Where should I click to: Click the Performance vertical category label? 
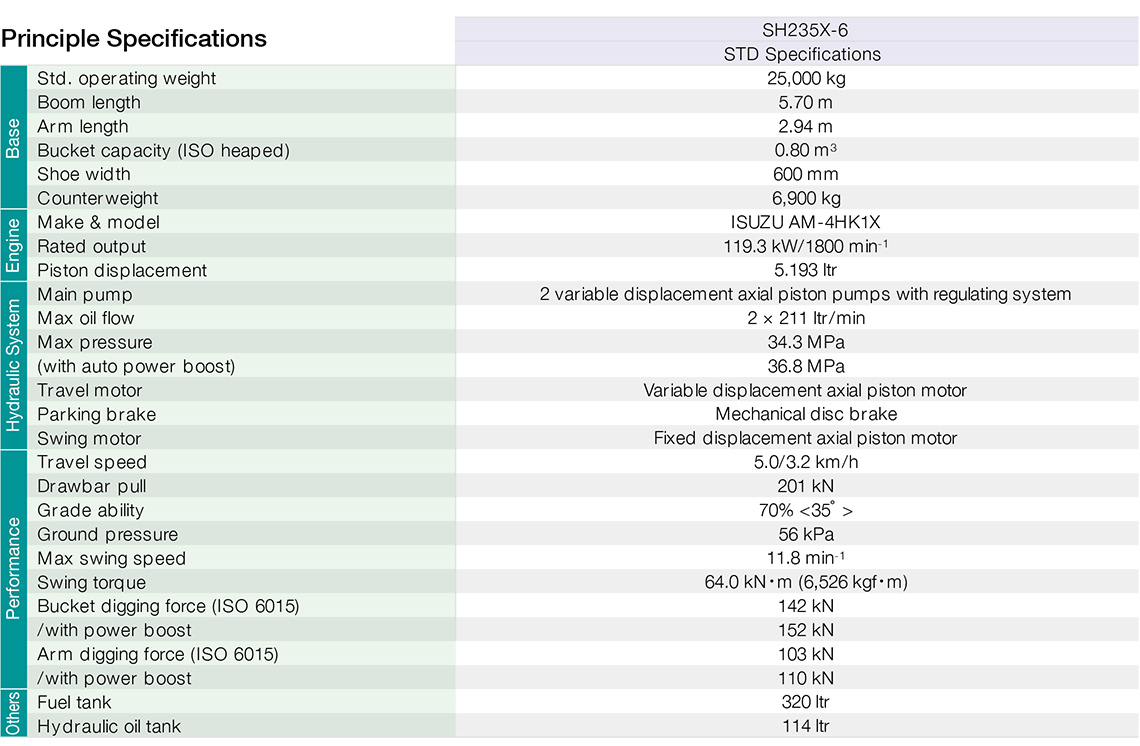pyautogui.click(x=14, y=570)
